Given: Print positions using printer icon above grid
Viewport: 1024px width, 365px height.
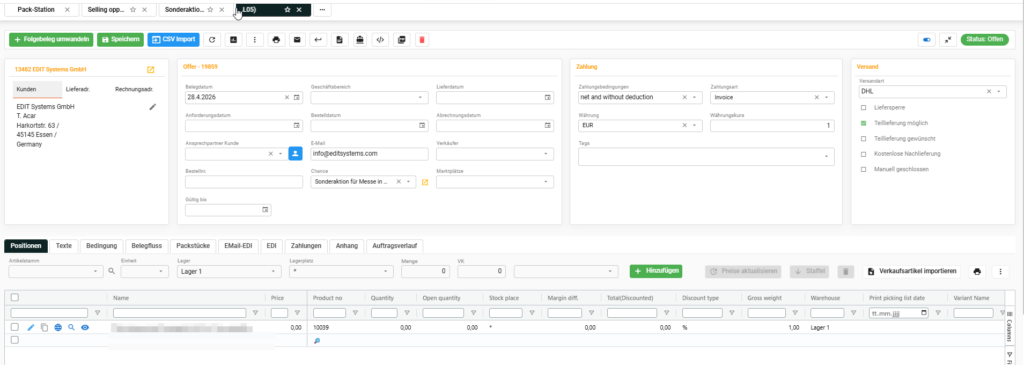Looking at the screenshot, I should [x=977, y=271].
